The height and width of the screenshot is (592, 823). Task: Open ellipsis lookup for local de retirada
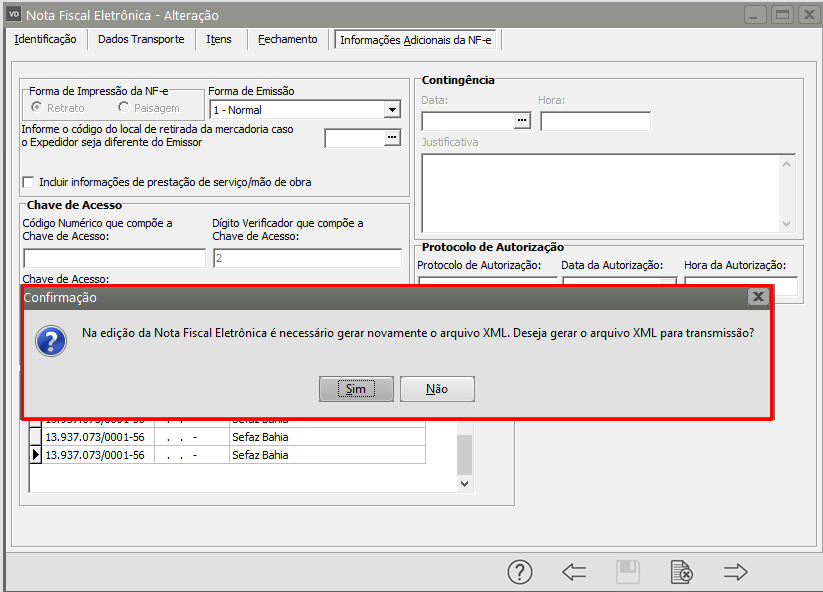click(393, 138)
